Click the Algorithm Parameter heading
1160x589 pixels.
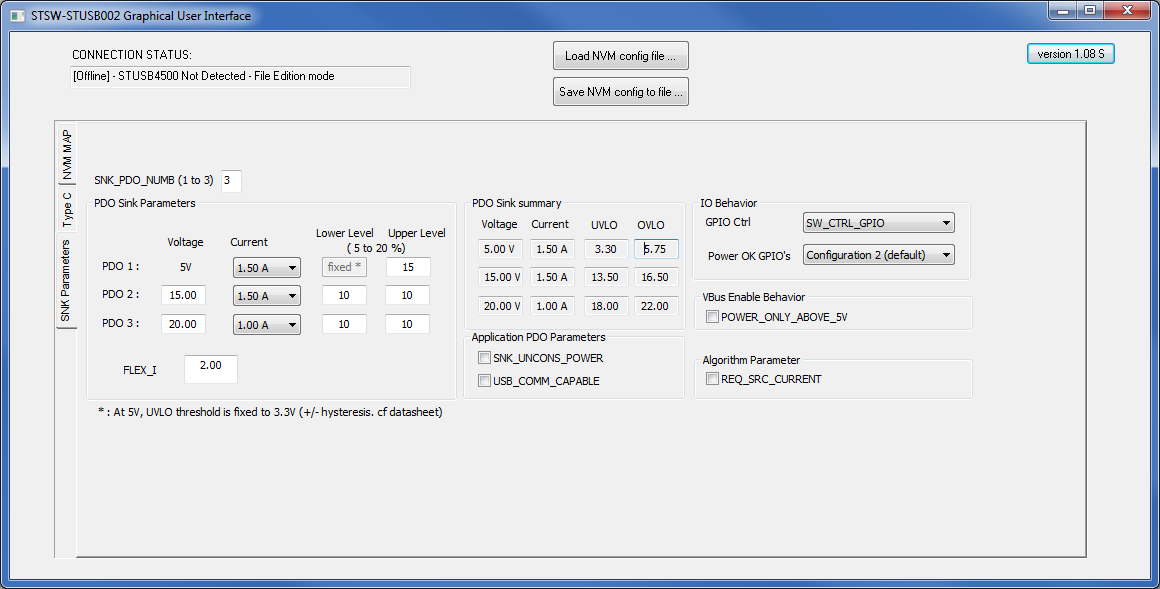coord(752,360)
